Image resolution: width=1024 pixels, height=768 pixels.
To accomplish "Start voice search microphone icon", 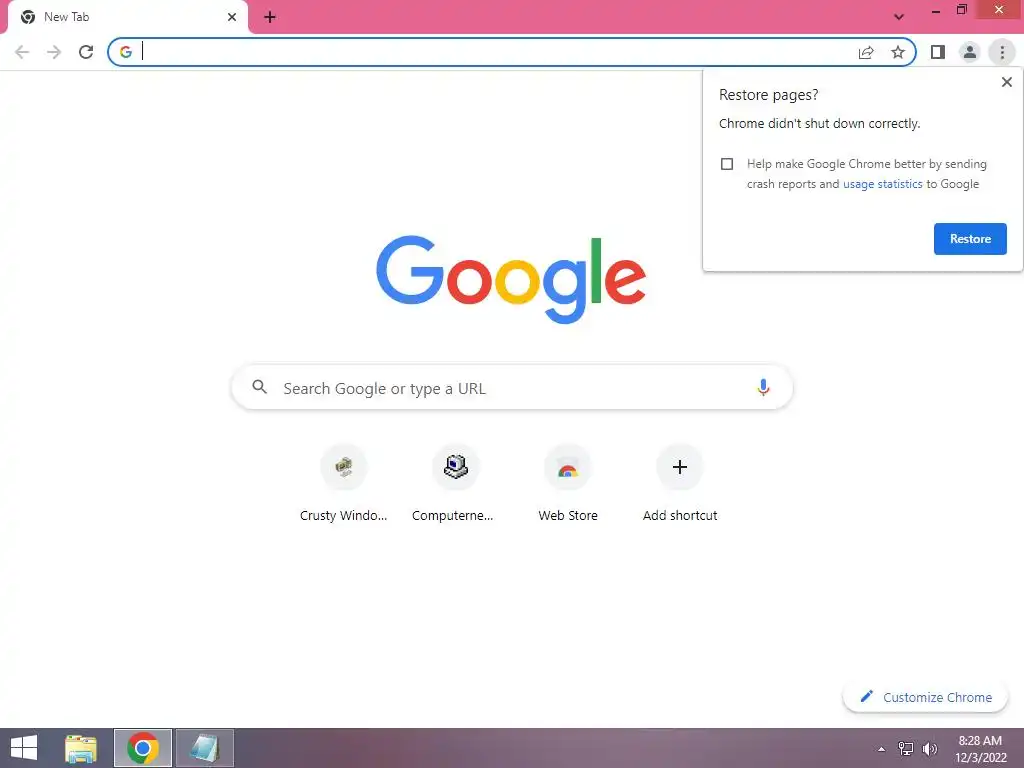I will [x=763, y=387].
